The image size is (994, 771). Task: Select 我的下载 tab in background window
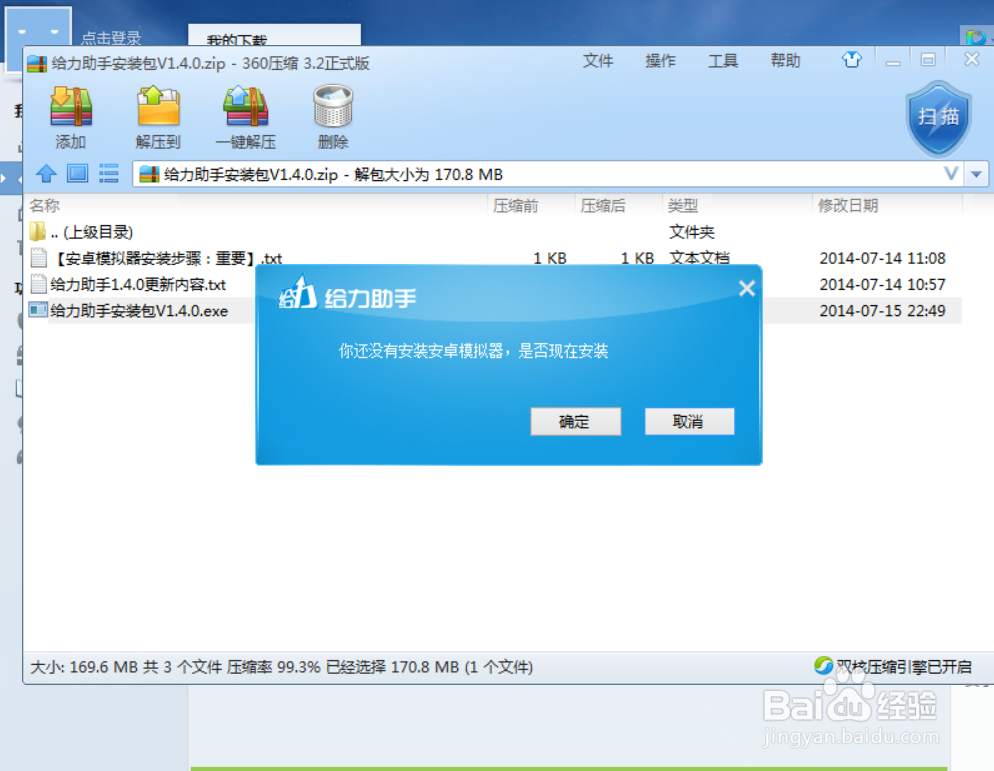coord(274,35)
